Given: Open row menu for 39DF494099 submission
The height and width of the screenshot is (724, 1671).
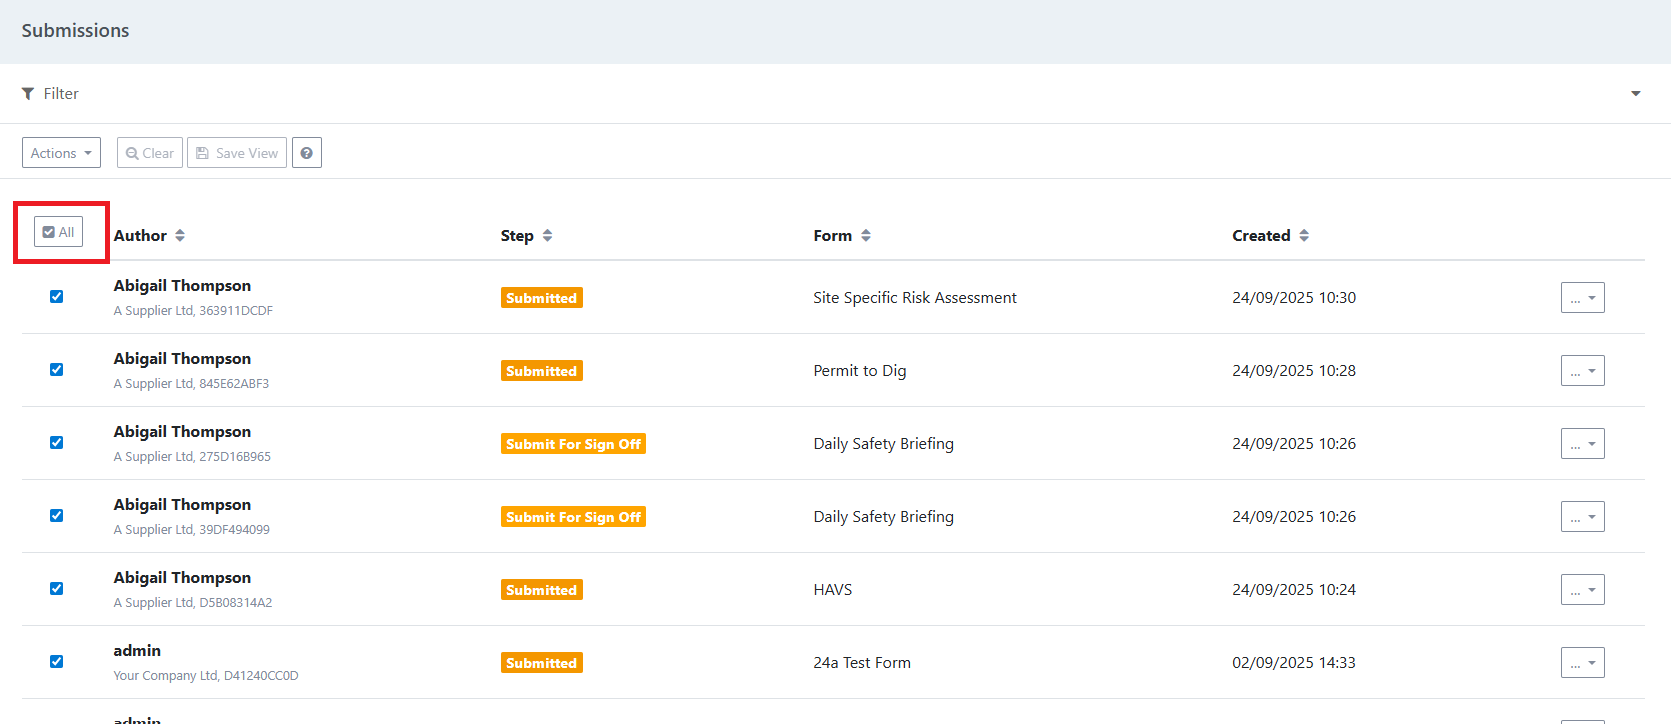Looking at the screenshot, I should tap(1582, 517).
